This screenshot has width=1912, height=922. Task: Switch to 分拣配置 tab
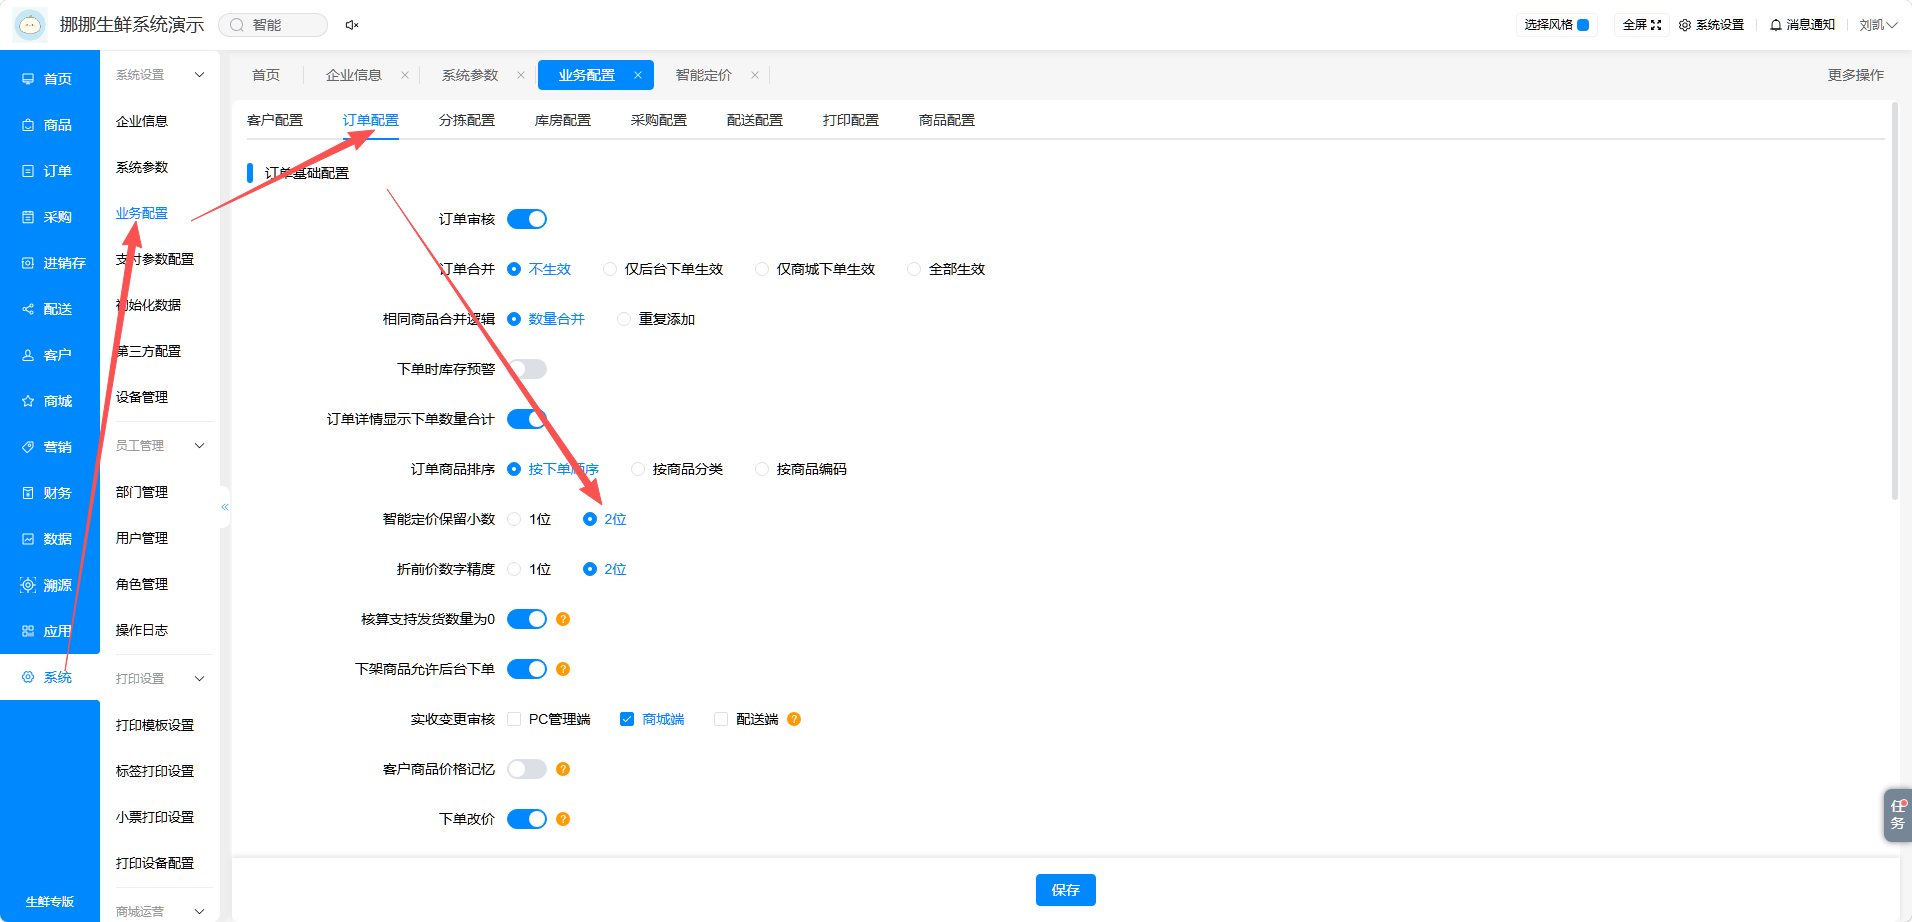[467, 120]
